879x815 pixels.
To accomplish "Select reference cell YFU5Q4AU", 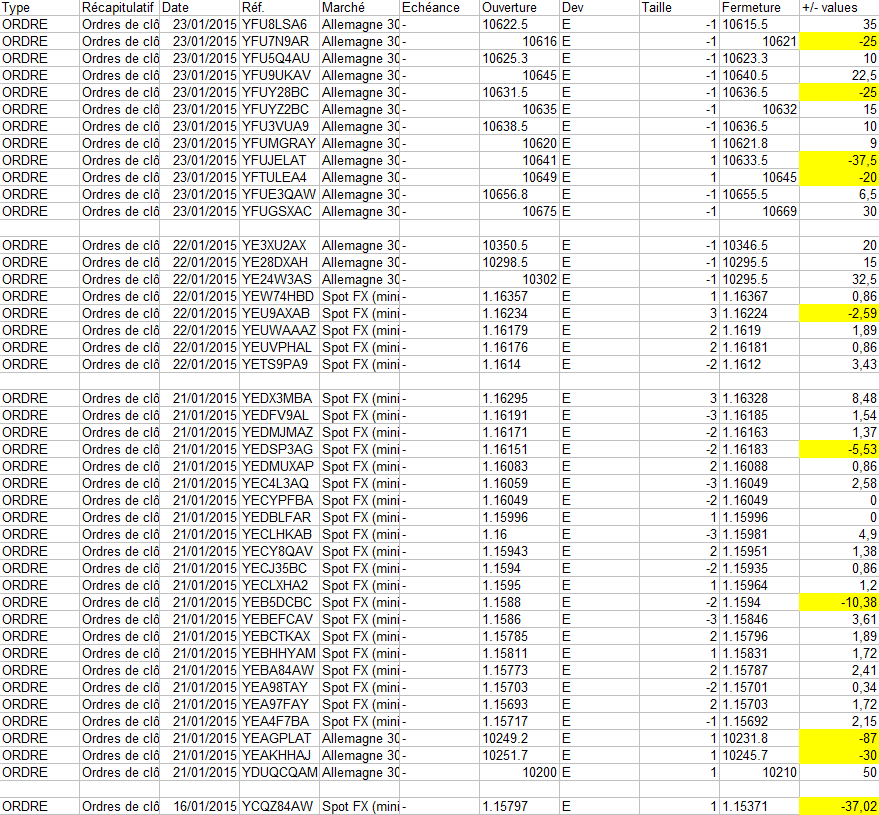I will tap(280, 58).
